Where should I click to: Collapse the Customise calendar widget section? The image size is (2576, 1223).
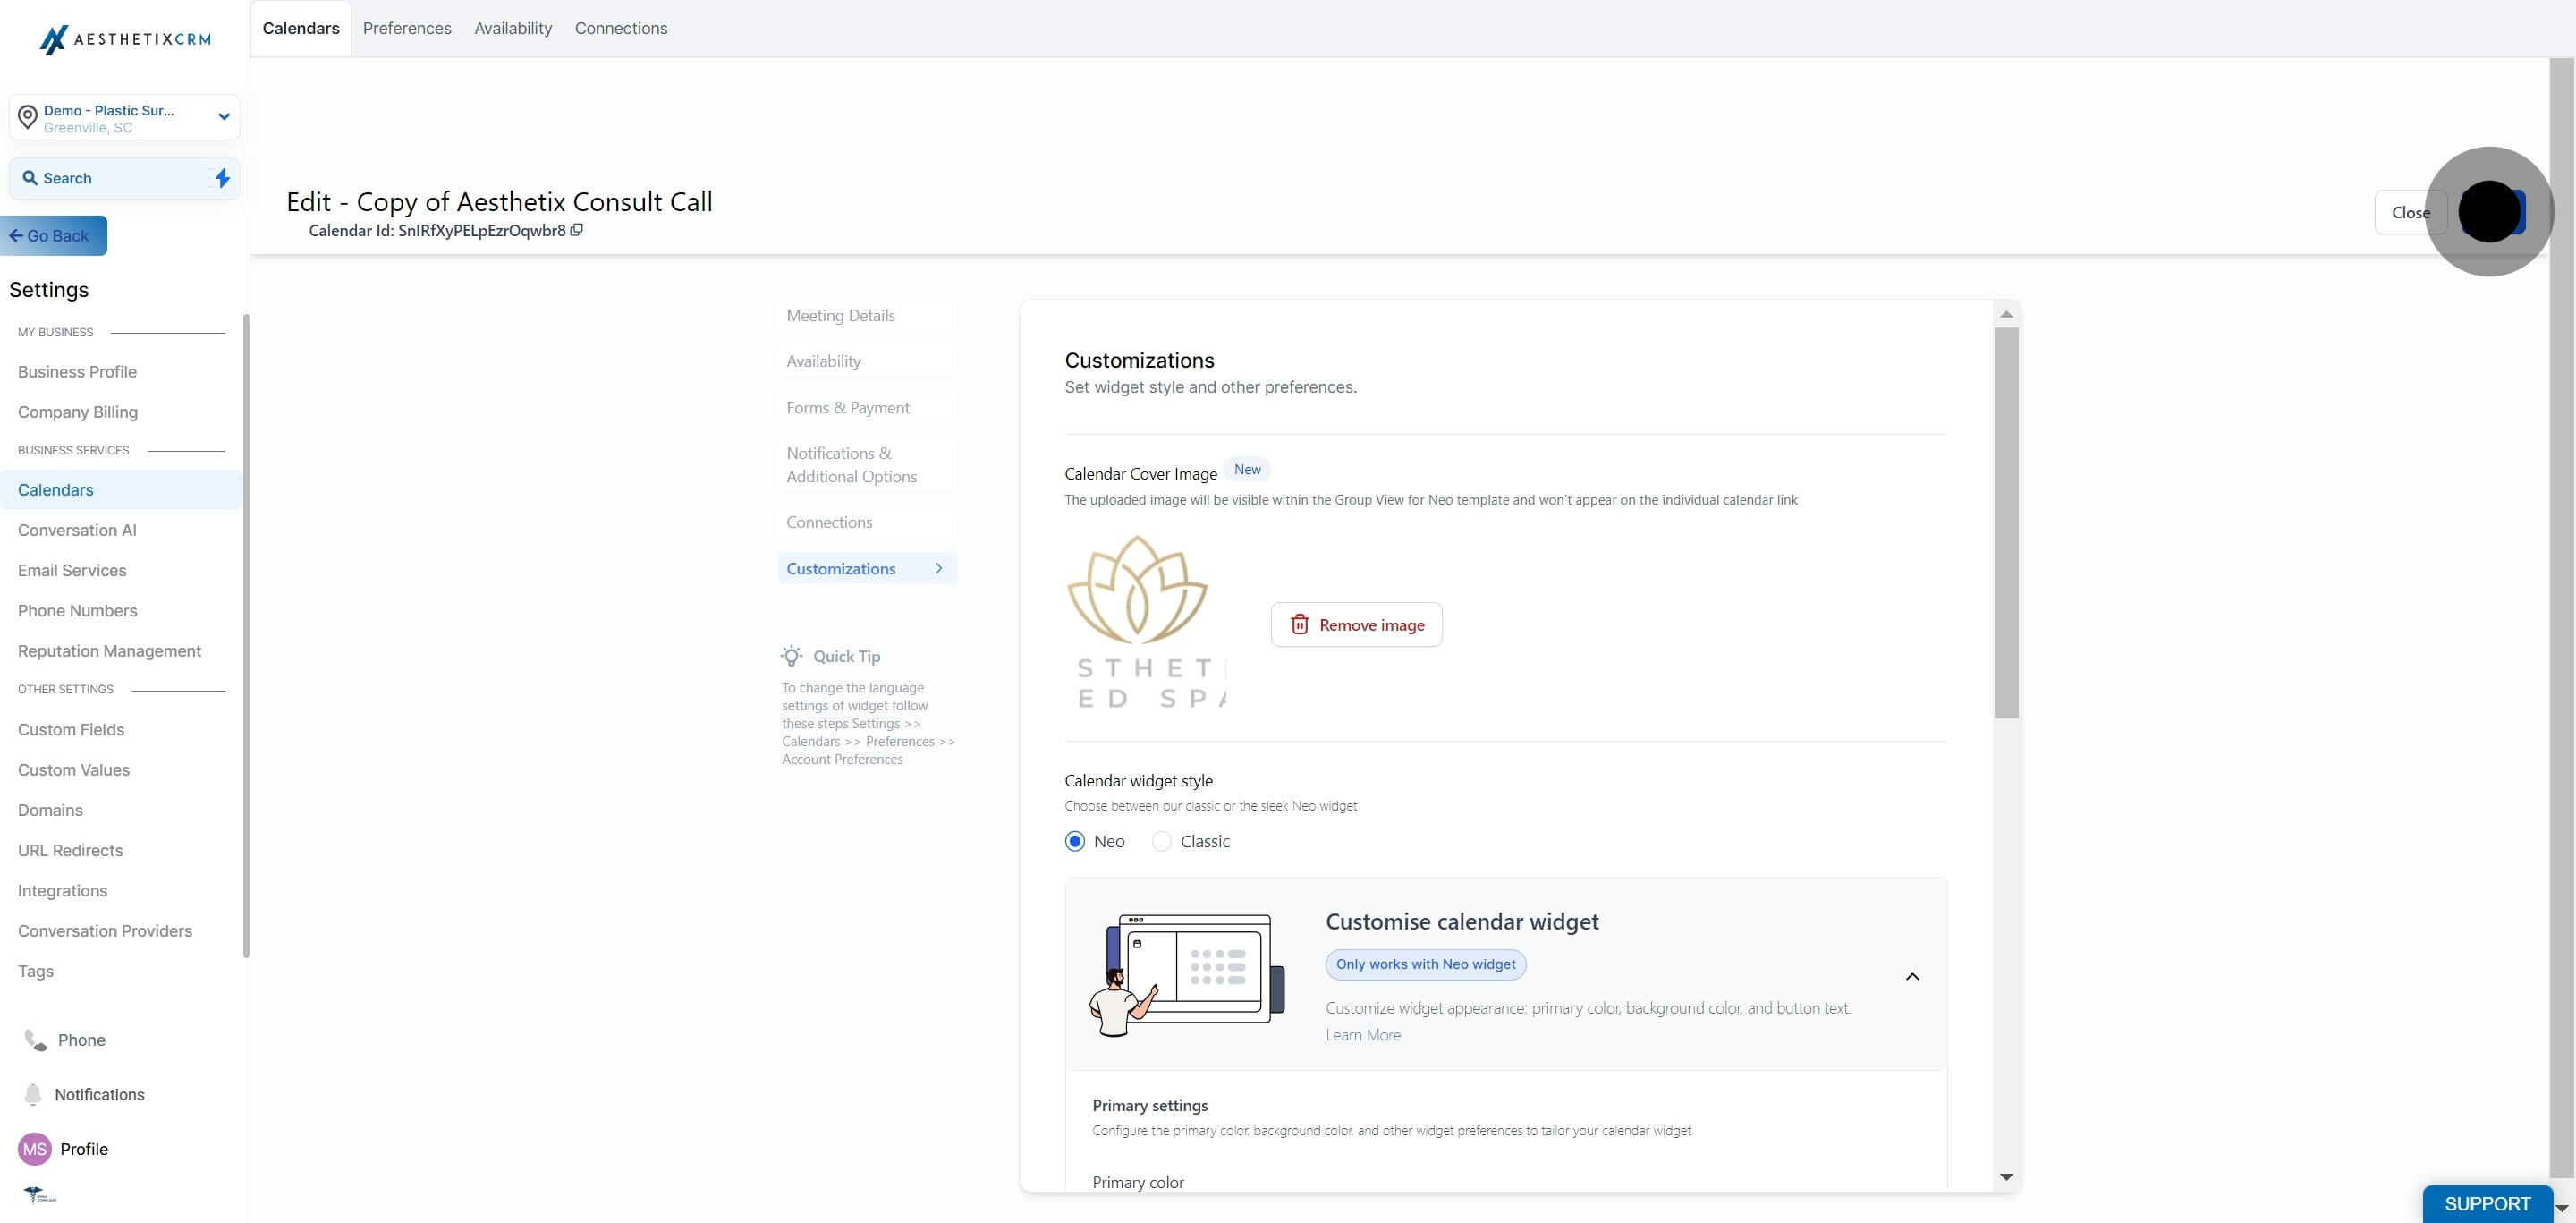tap(1912, 976)
